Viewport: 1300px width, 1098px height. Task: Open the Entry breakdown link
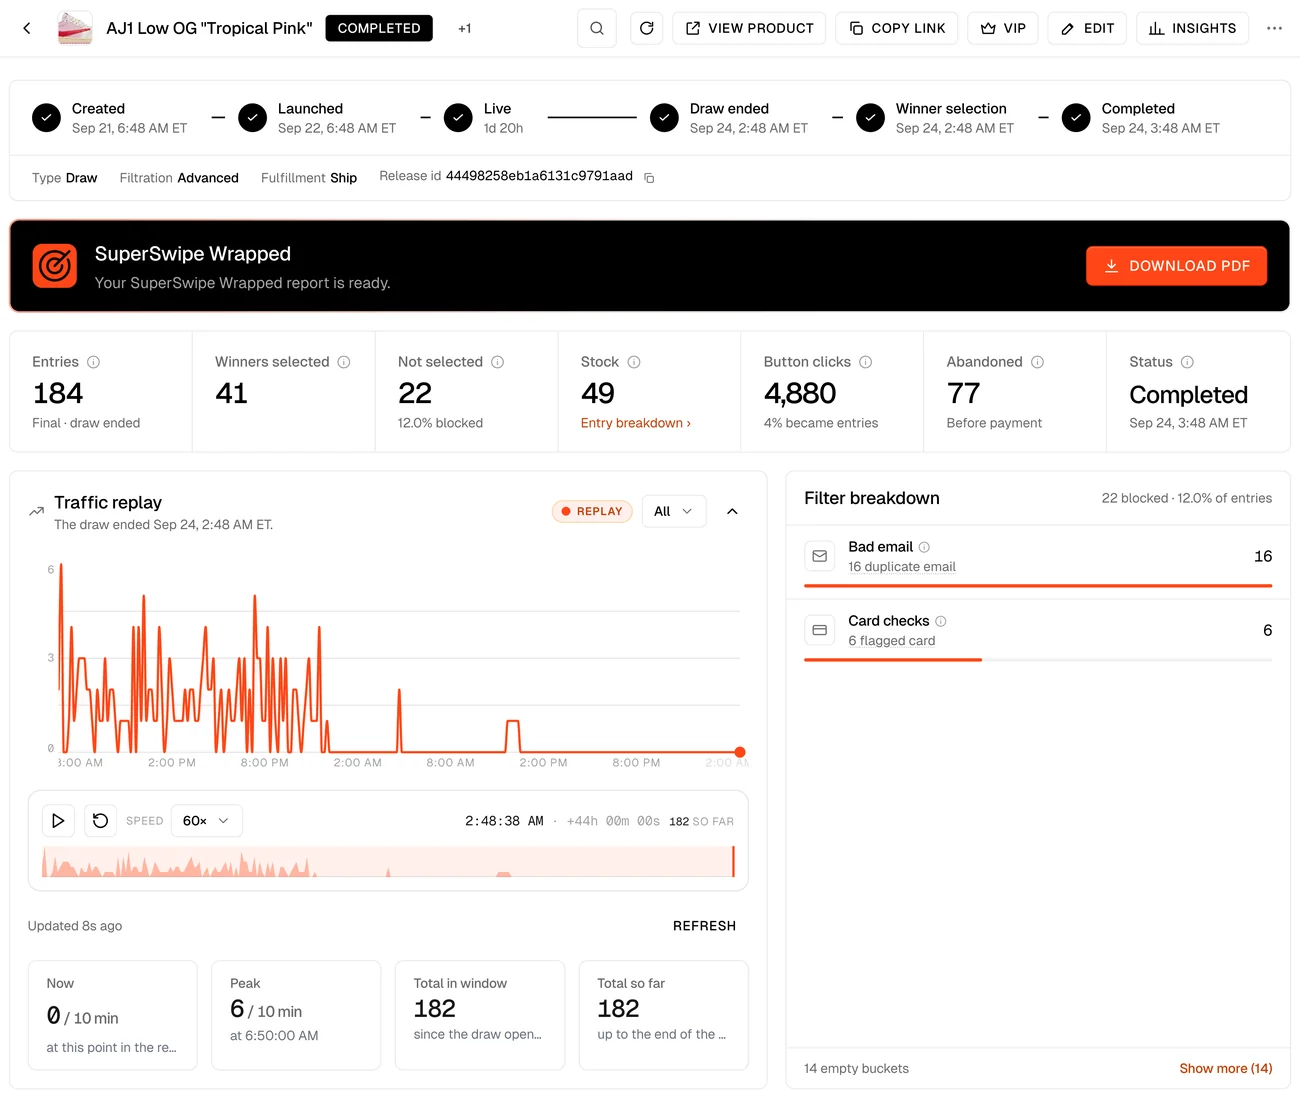click(x=636, y=423)
